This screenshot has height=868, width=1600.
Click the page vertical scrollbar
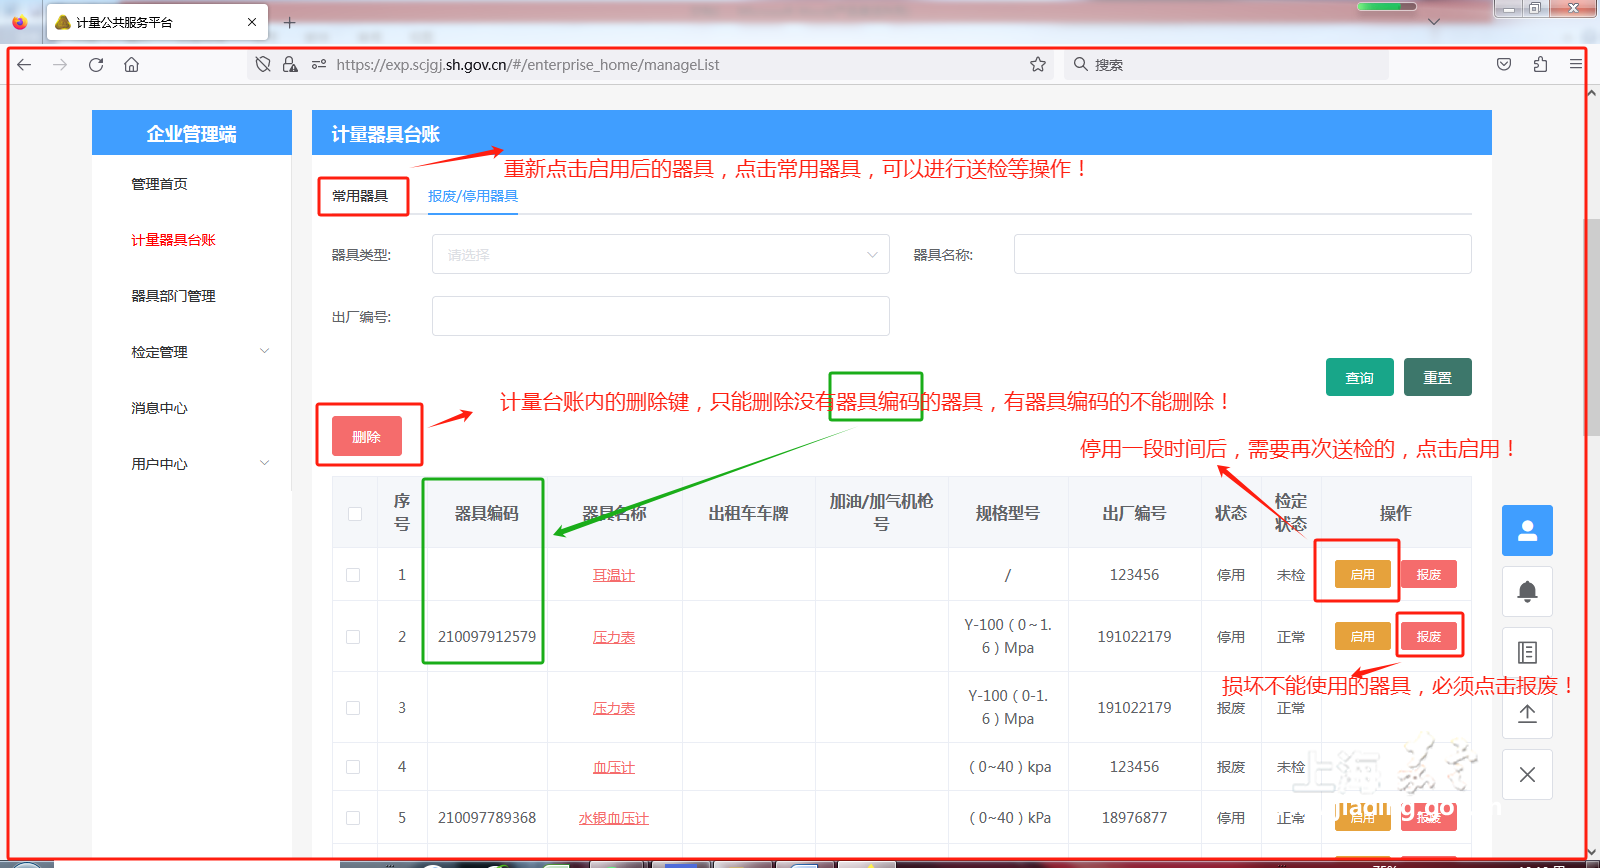(1592, 330)
